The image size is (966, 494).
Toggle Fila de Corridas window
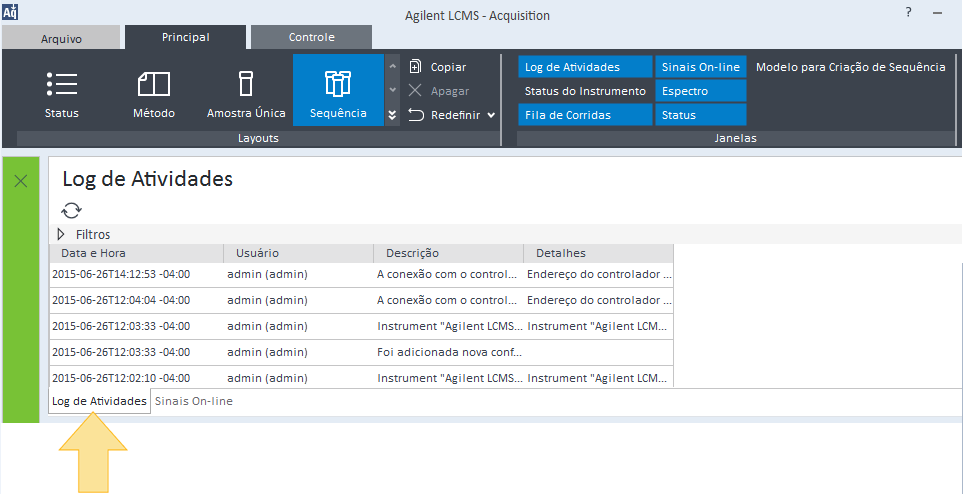tap(585, 115)
